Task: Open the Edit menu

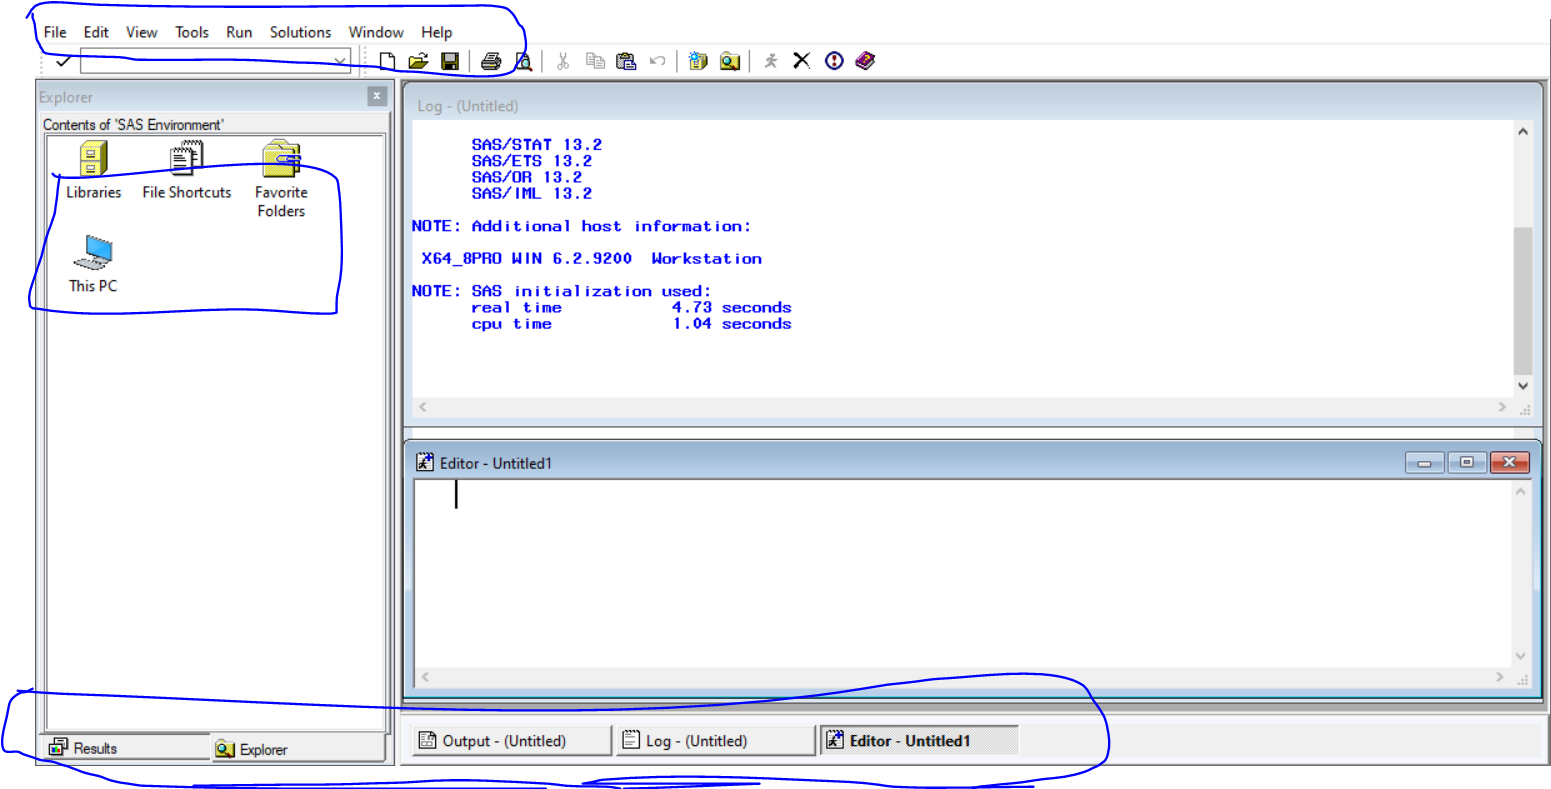Action: pos(96,32)
